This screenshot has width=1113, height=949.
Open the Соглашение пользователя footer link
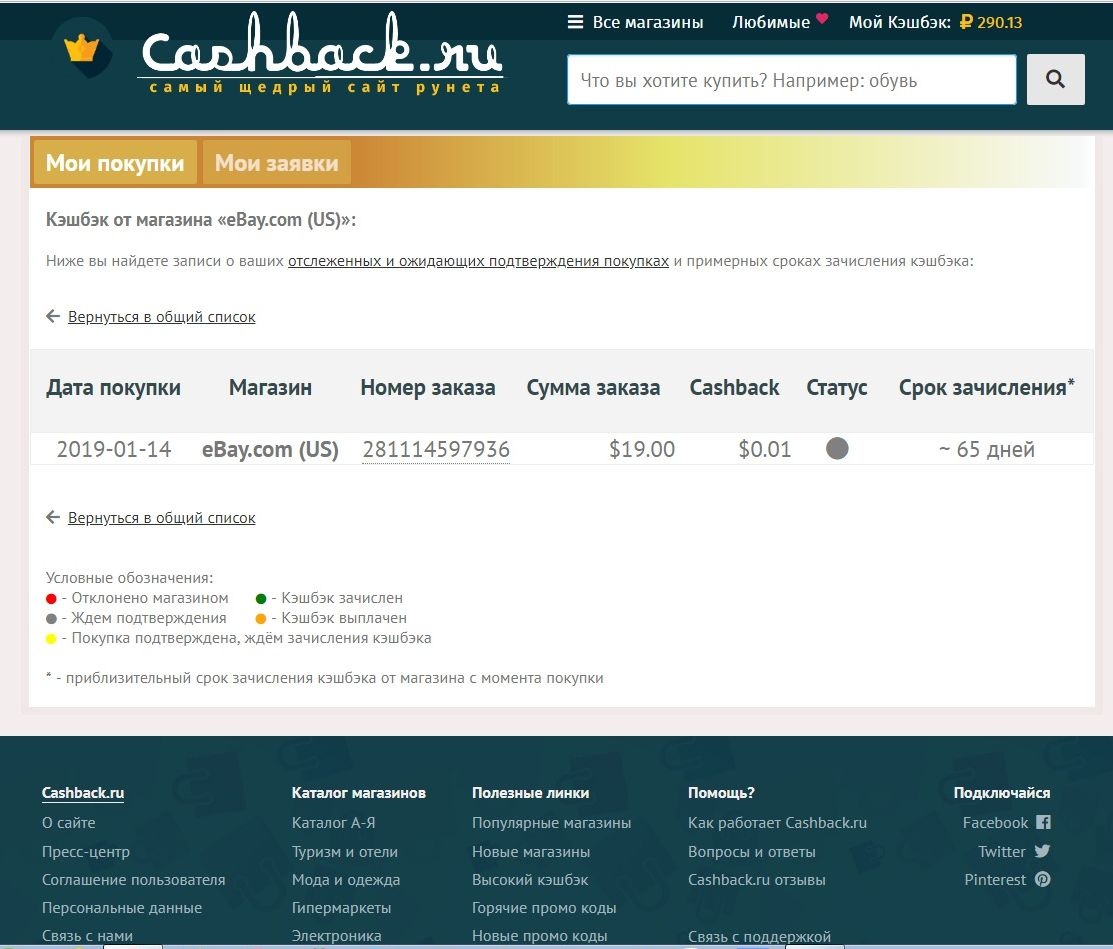tap(133, 879)
